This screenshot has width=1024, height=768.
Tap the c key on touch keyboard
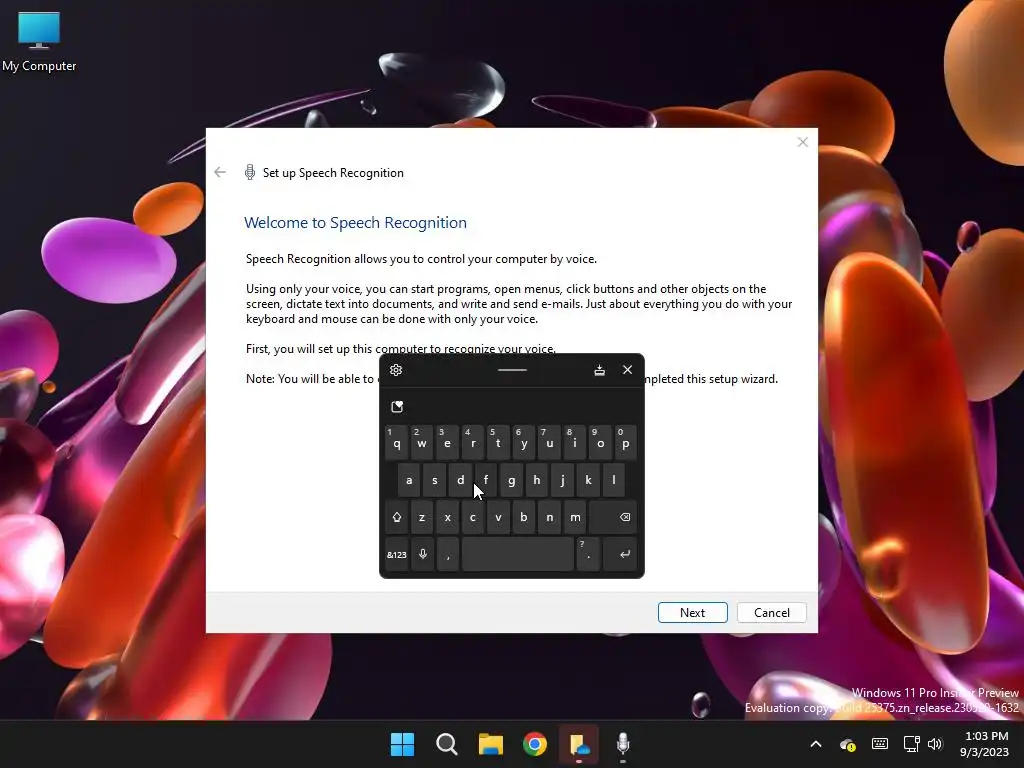(x=473, y=517)
